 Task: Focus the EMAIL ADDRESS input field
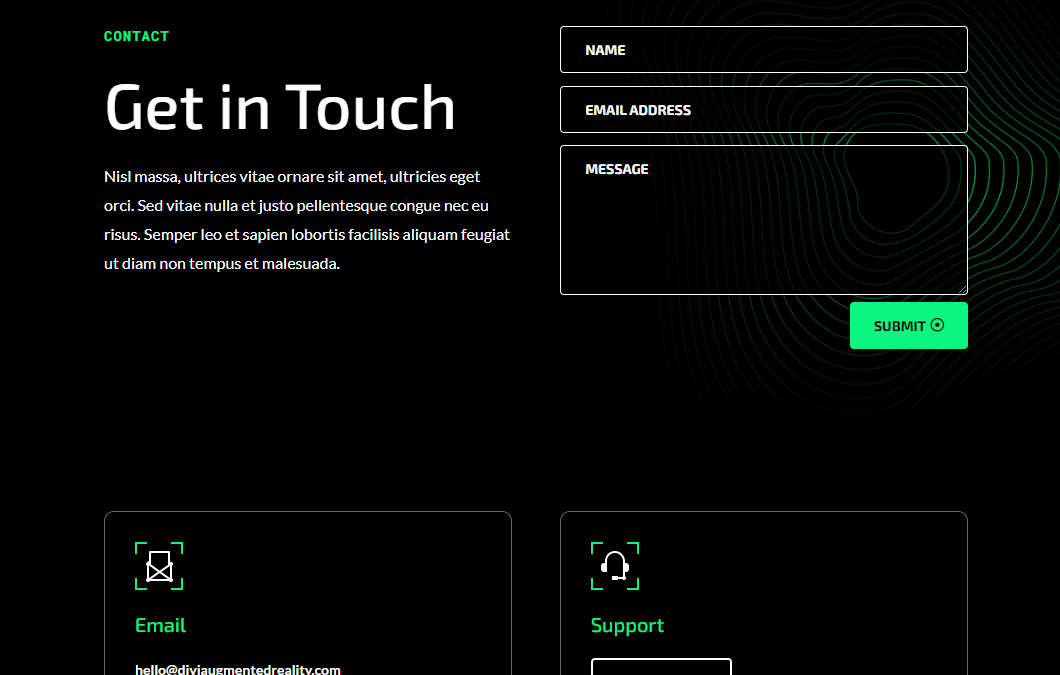click(763, 109)
